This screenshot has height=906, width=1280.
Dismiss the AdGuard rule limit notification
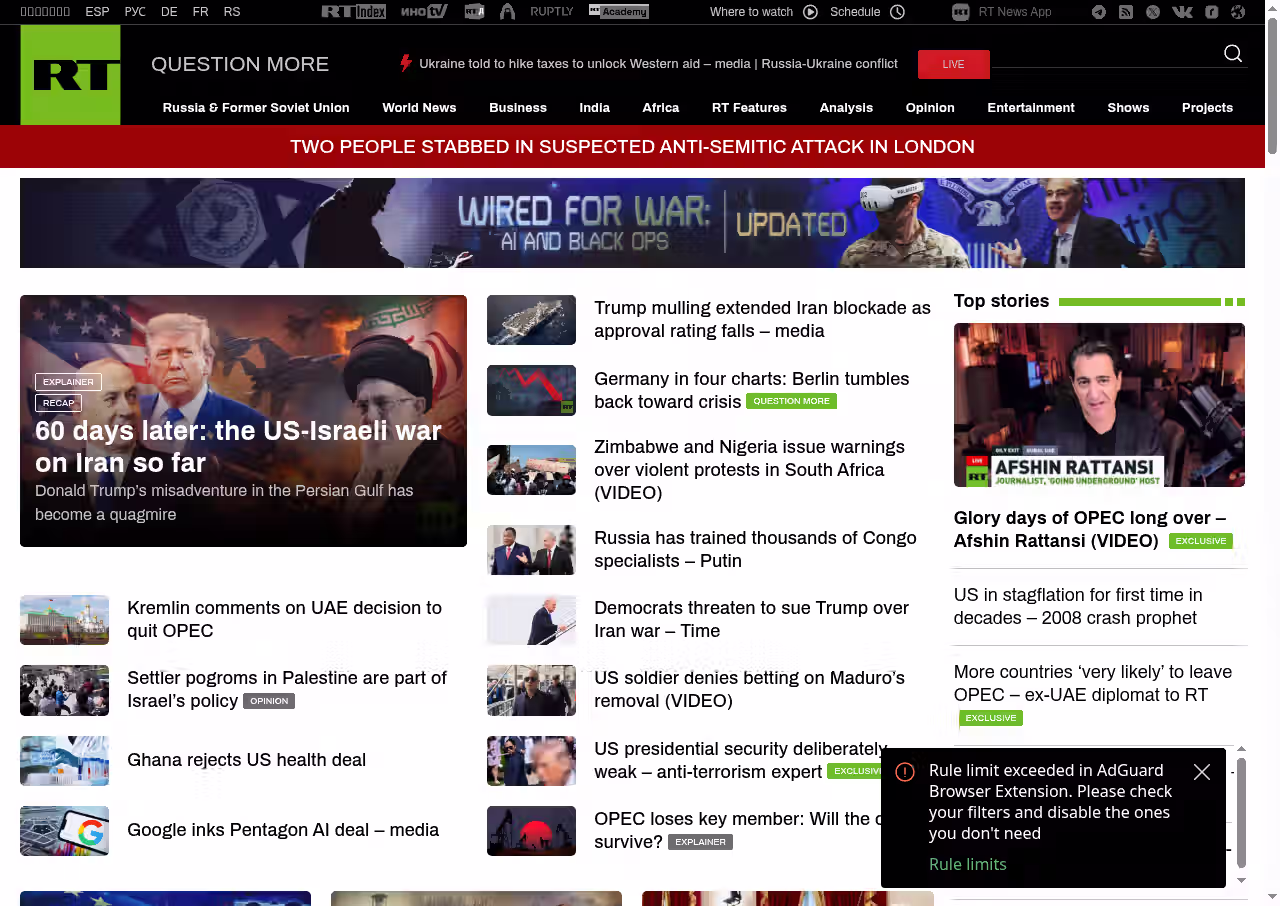click(x=1202, y=772)
